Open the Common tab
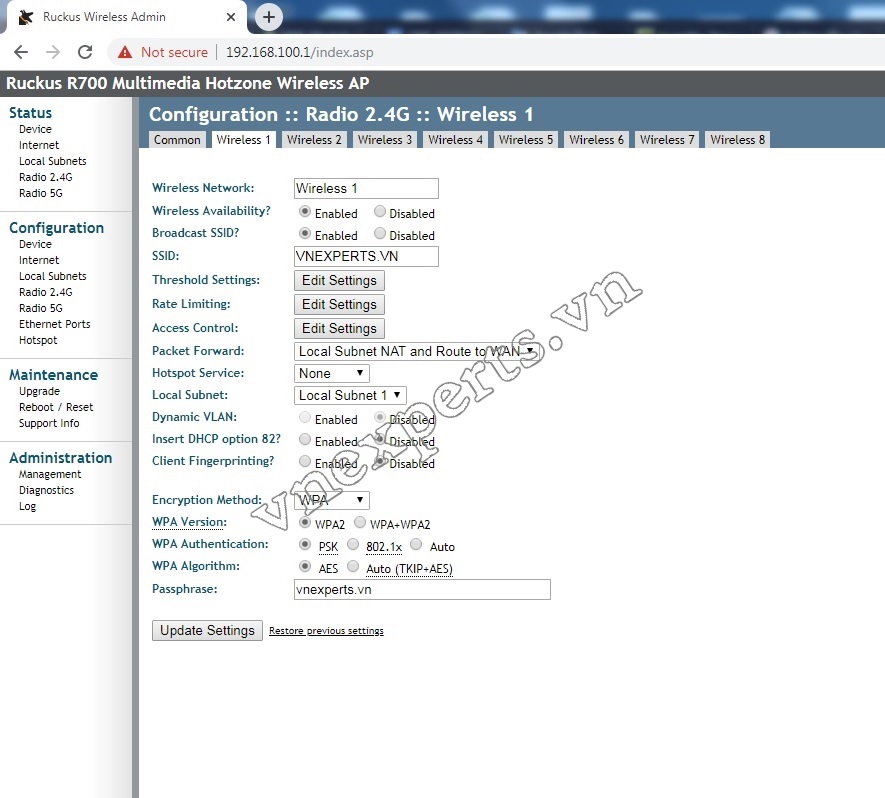The width and height of the screenshot is (885, 798). pyautogui.click(x=177, y=140)
